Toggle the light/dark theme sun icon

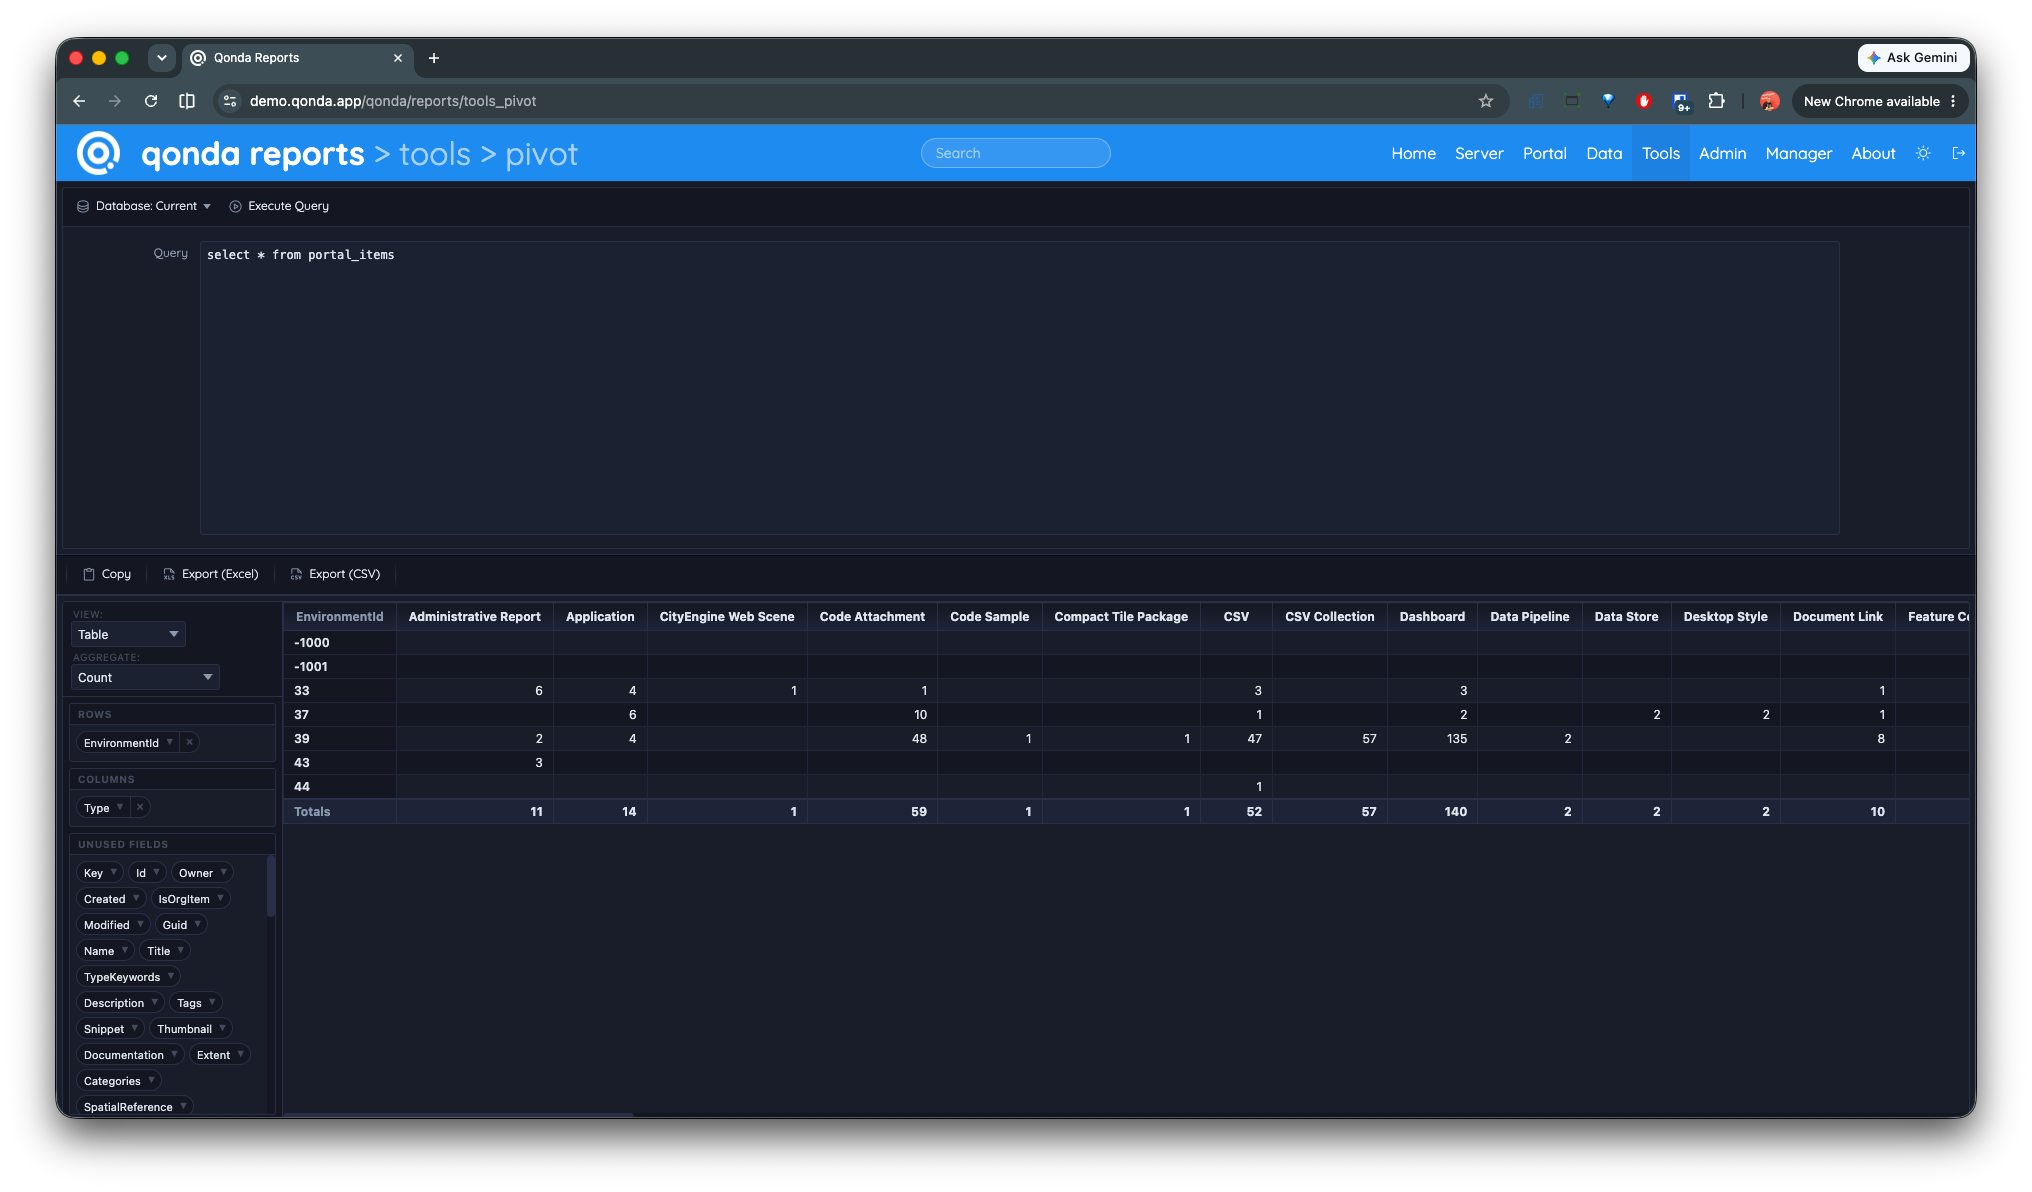[1923, 153]
